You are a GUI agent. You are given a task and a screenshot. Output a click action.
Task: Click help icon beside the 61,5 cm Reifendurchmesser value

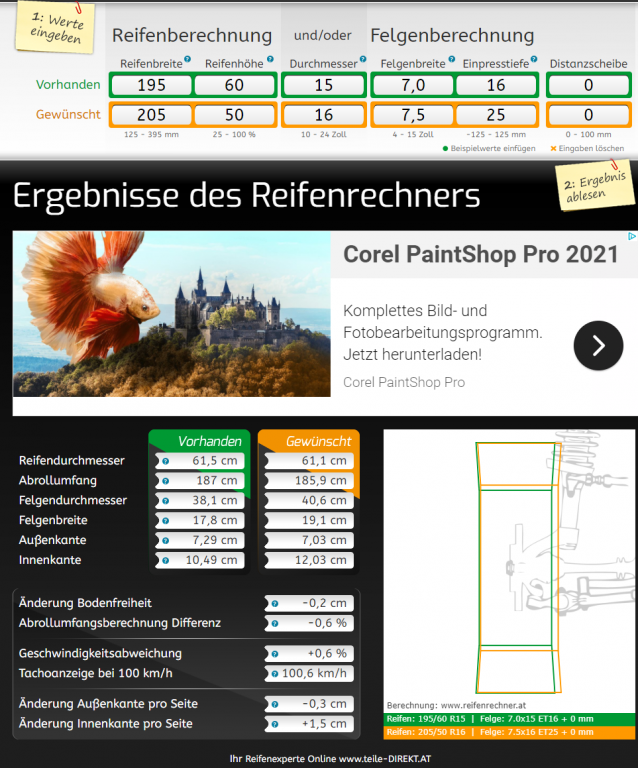[166, 461]
